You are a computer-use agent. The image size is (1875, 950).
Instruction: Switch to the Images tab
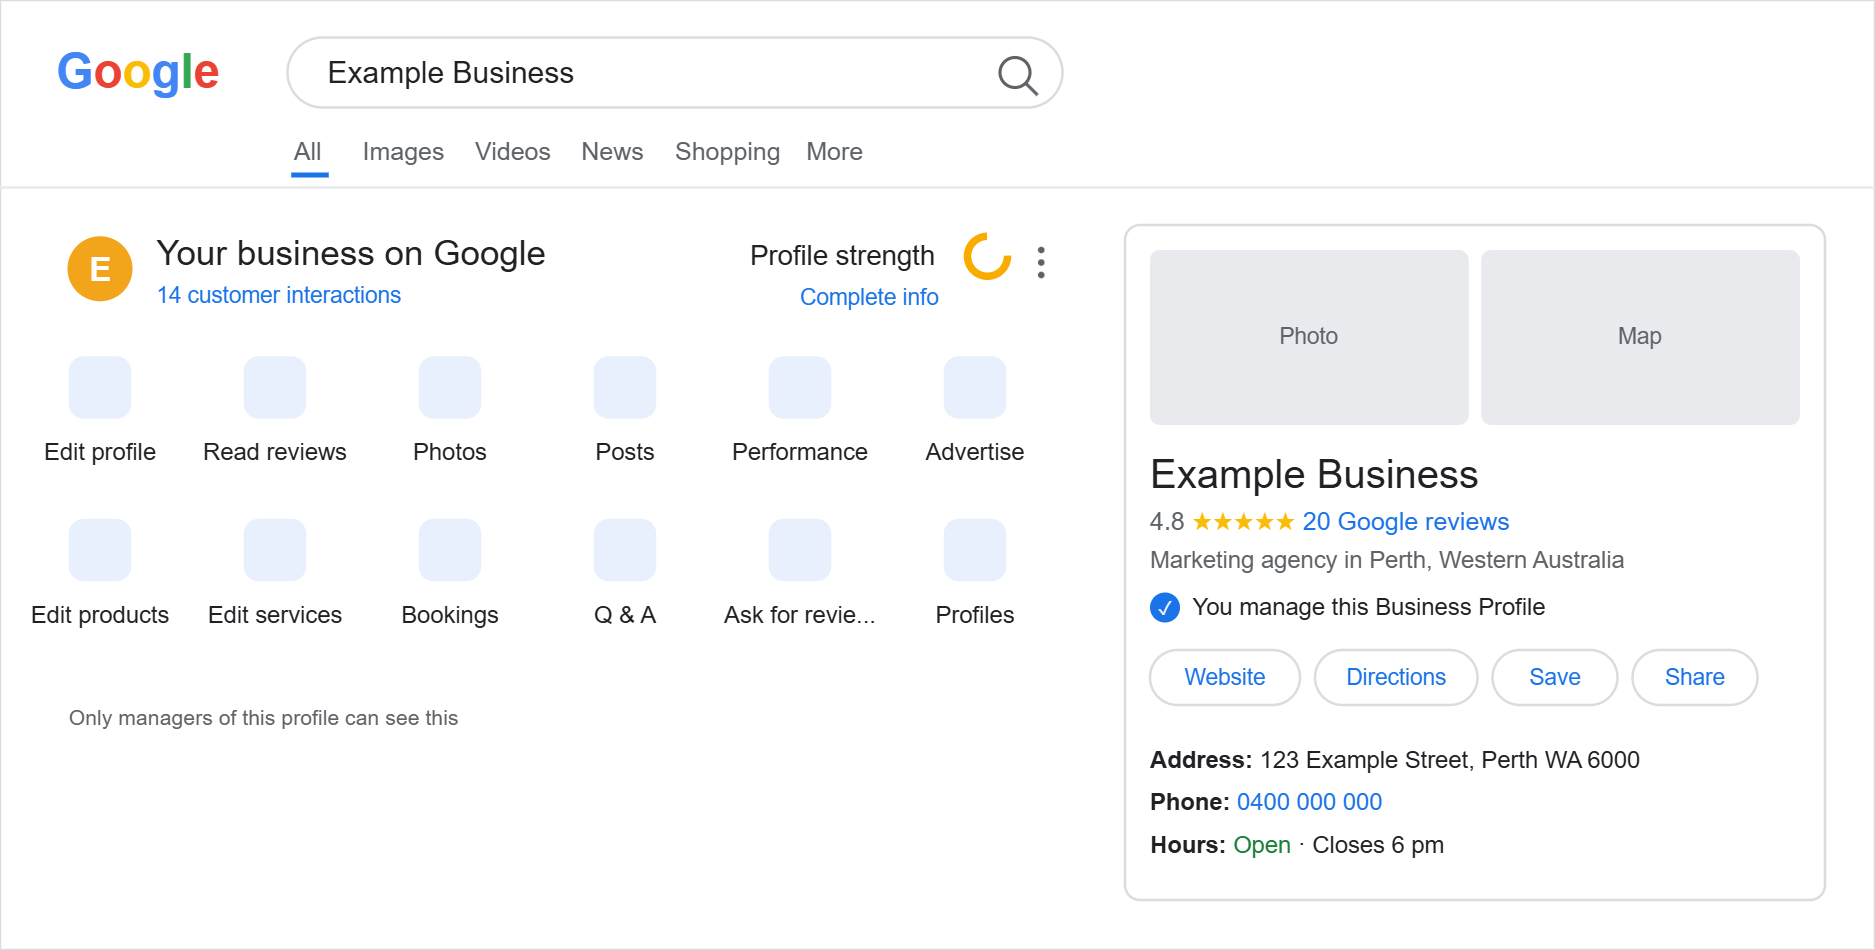coord(403,152)
